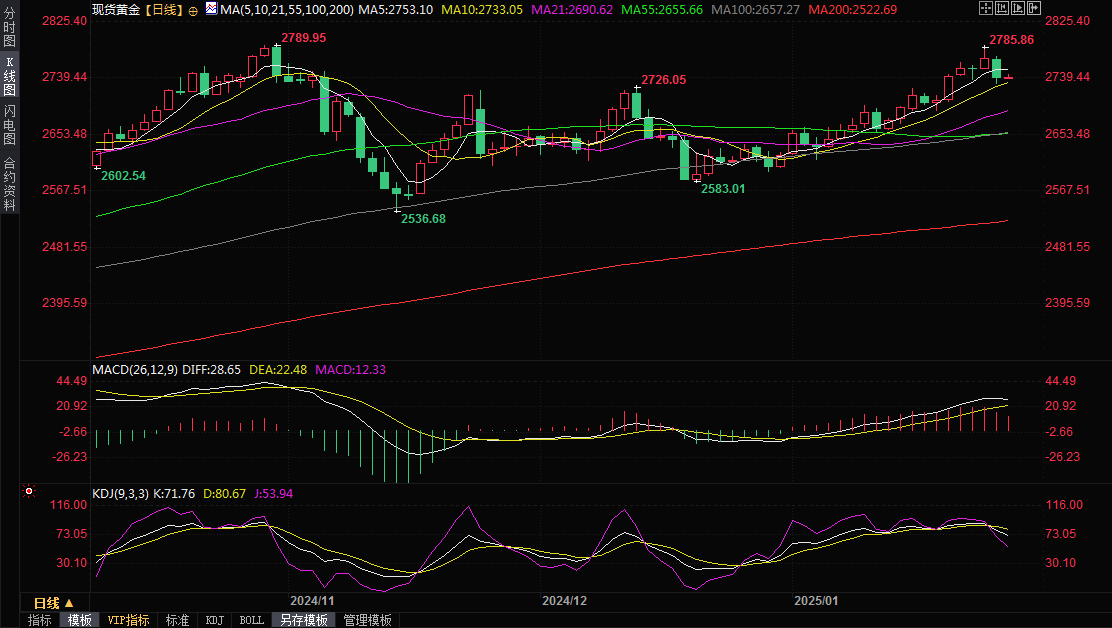Click the MA21:2690.62 value
Image resolution: width=1112 pixels, height=628 pixels.
tap(572, 10)
